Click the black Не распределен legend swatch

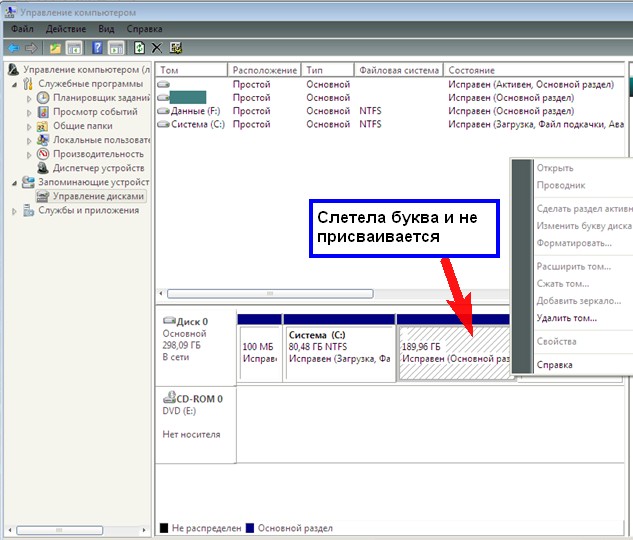click(x=164, y=528)
